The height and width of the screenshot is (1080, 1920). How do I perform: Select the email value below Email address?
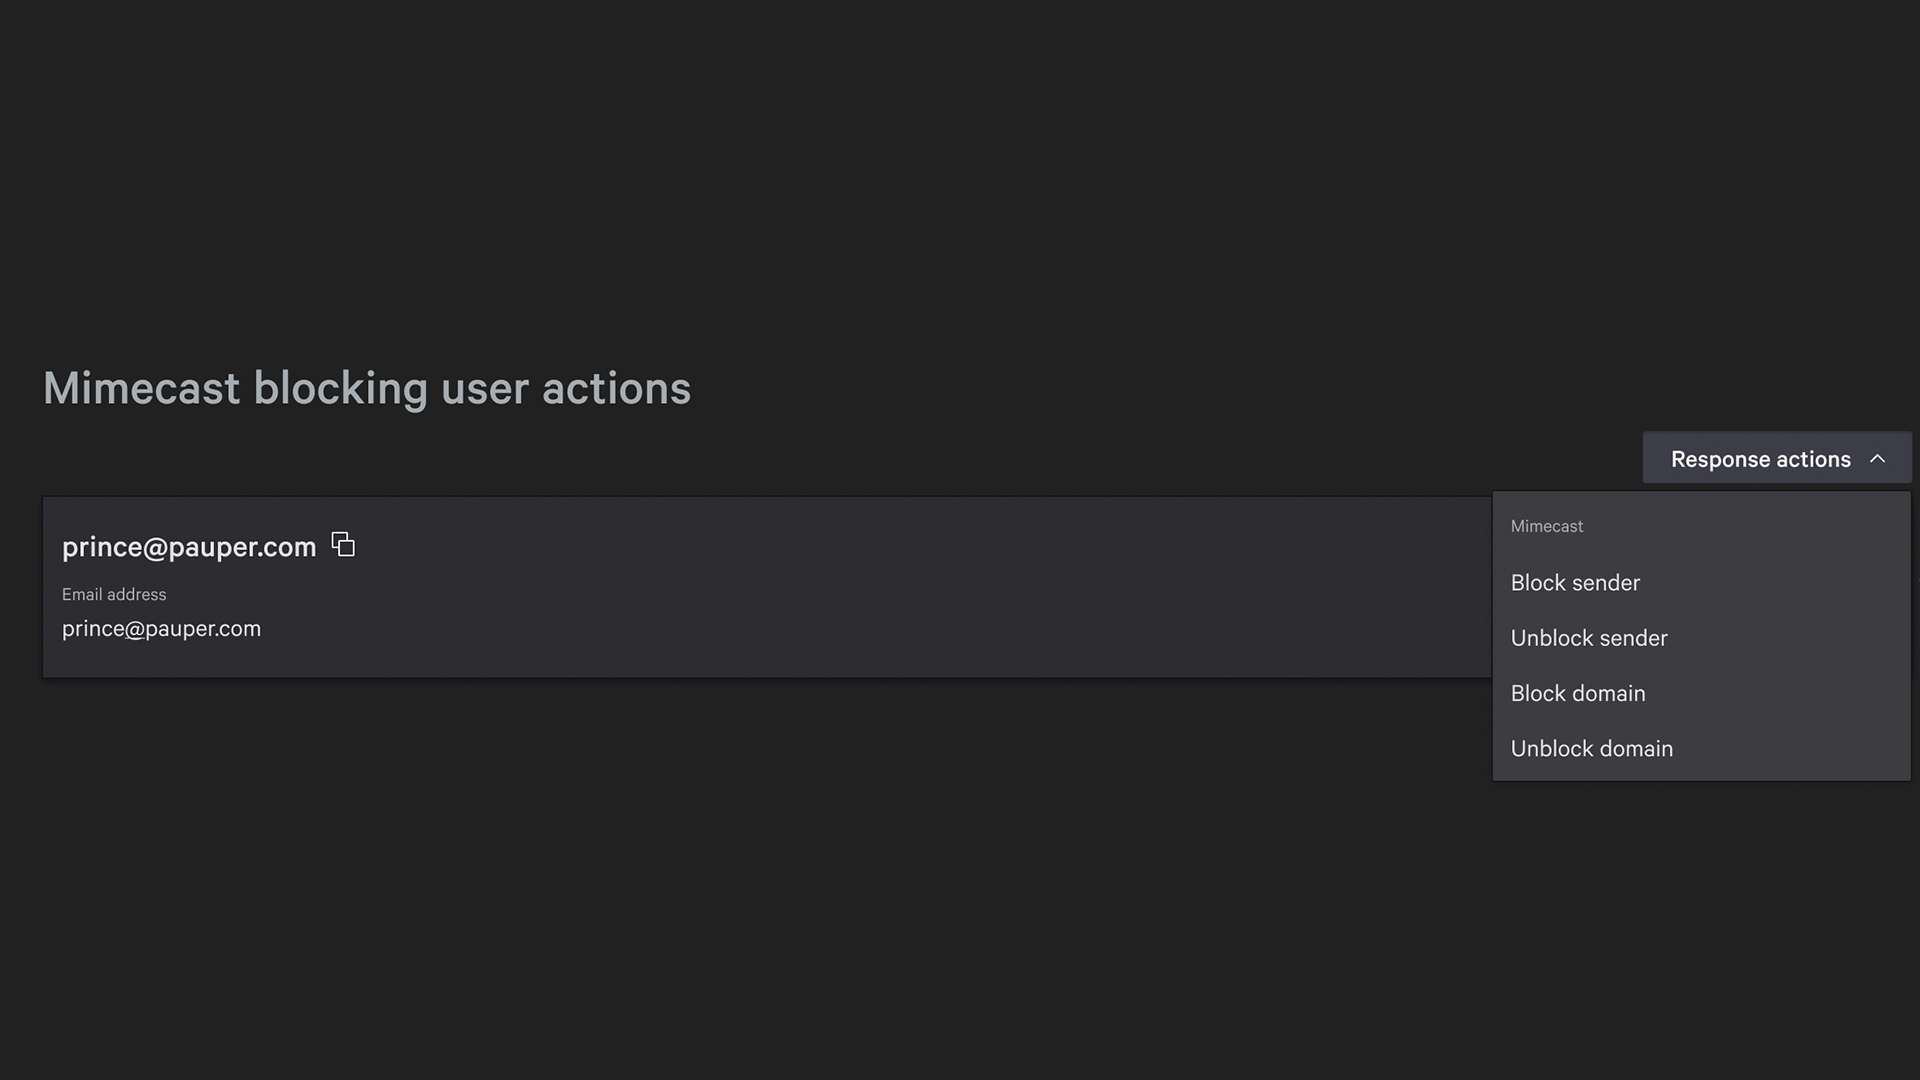161,629
